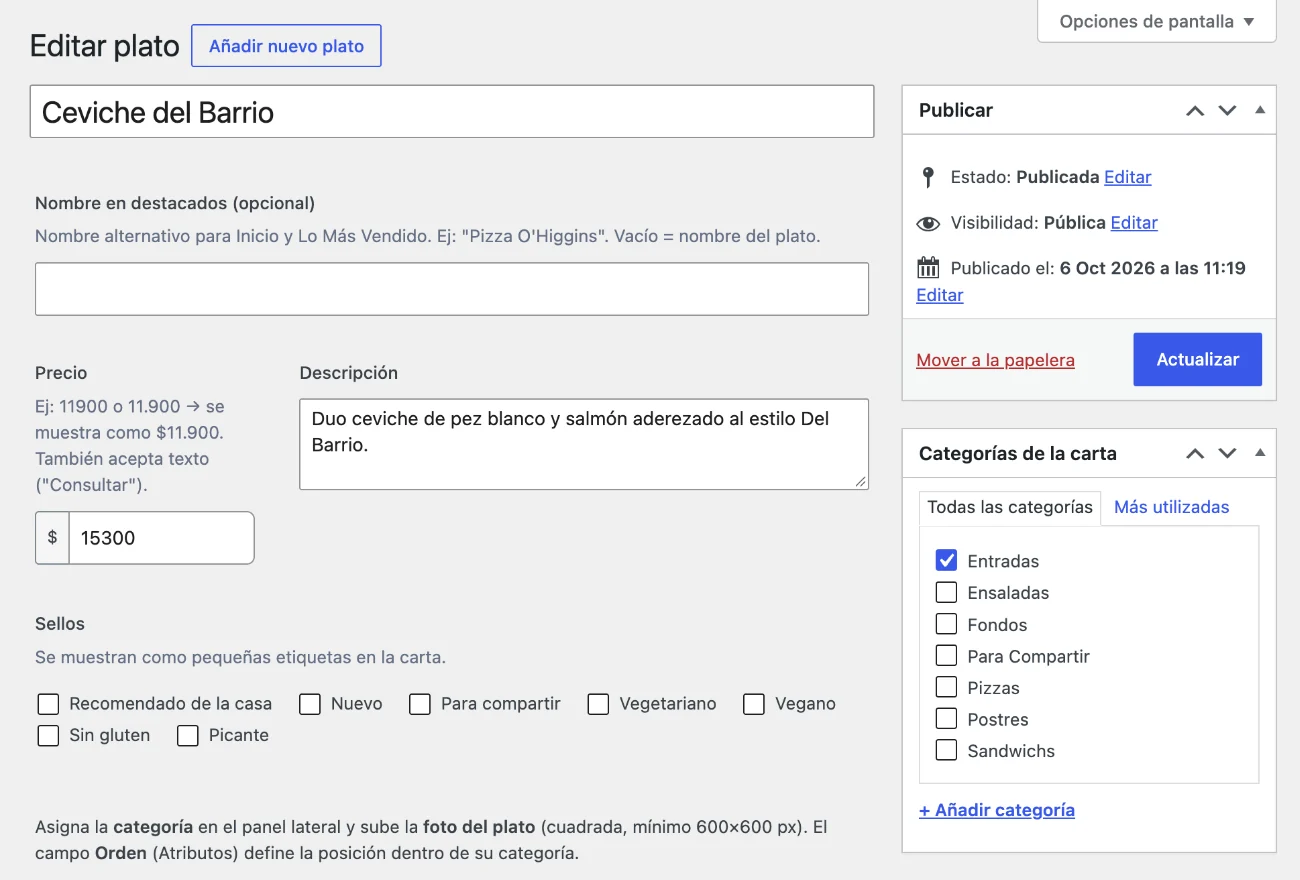This screenshot has height=880, width=1300.
Task: Mark the dish as Vegetariano
Action: tap(598, 704)
